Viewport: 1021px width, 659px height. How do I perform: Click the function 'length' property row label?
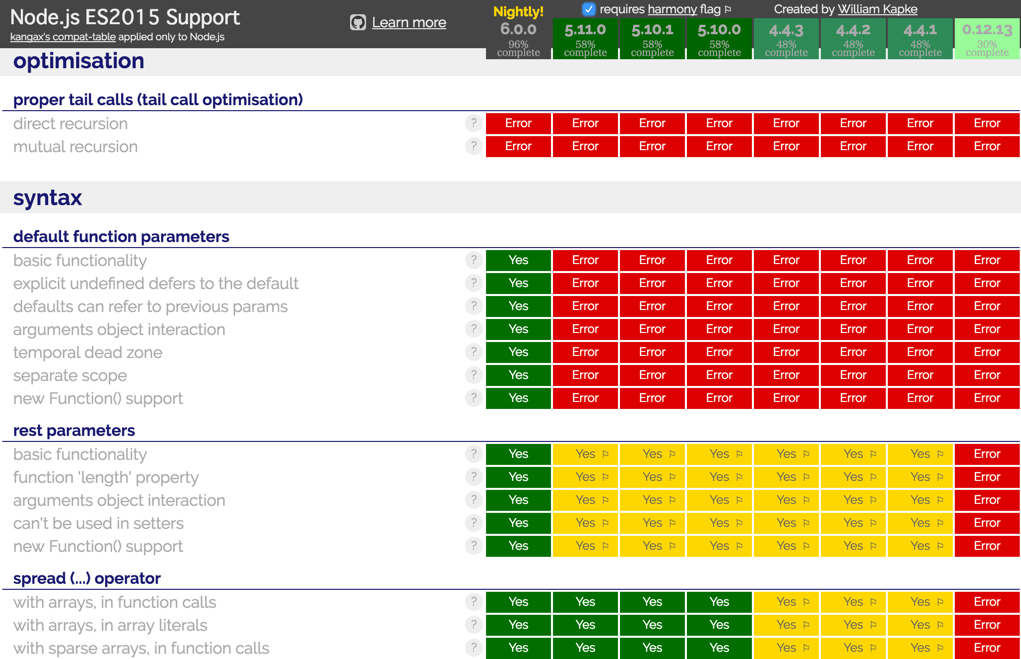tap(105, 477)
